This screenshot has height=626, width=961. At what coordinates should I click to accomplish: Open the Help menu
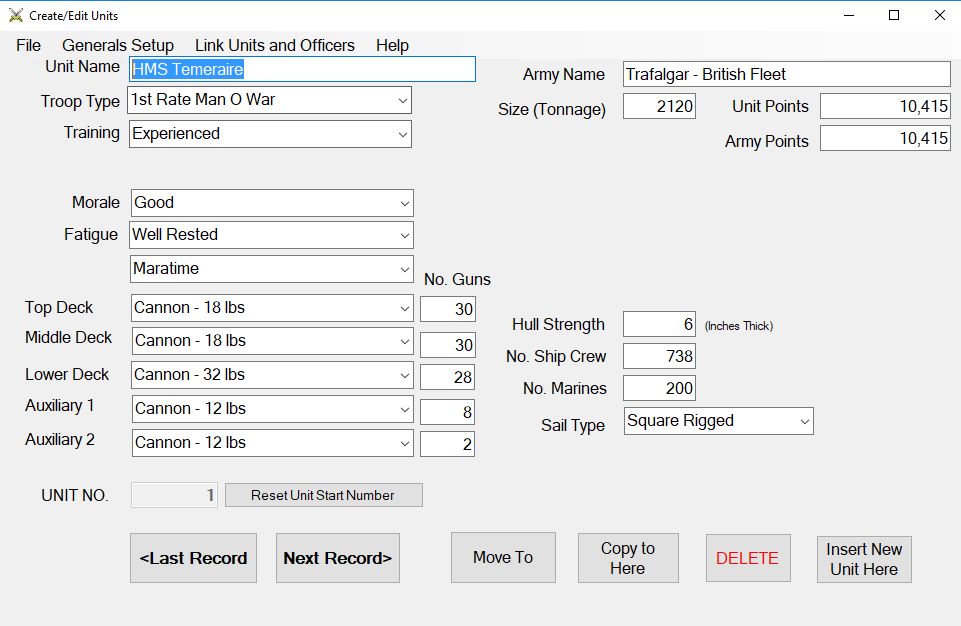click(x=392, y=45)
